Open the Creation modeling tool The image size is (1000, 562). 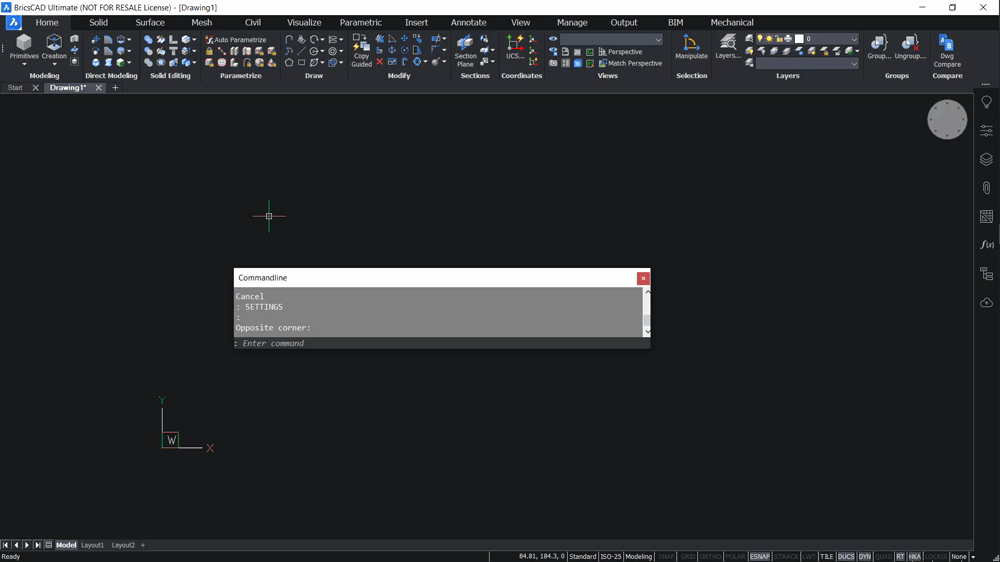(x=54, y=47)
